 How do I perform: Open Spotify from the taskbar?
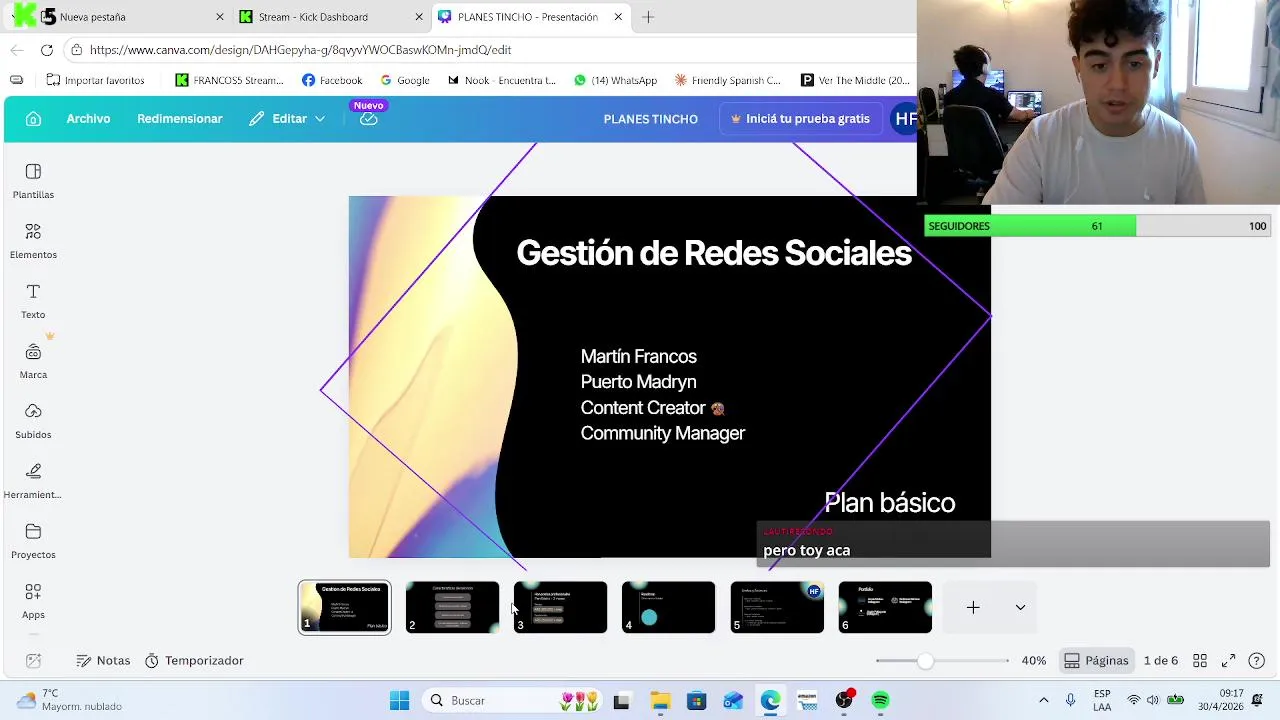pos(880,701)
